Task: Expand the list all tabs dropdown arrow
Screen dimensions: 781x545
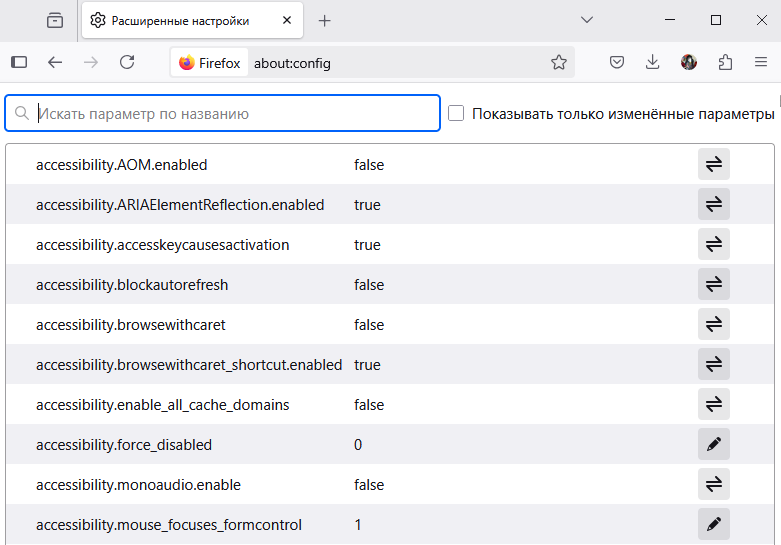Action: [x=587, y=20]
